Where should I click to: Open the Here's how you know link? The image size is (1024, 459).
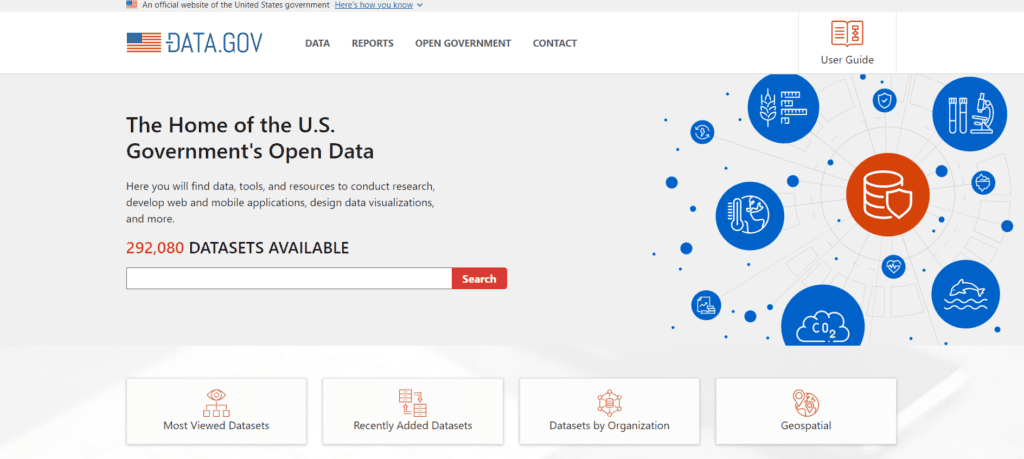[374, 5]
